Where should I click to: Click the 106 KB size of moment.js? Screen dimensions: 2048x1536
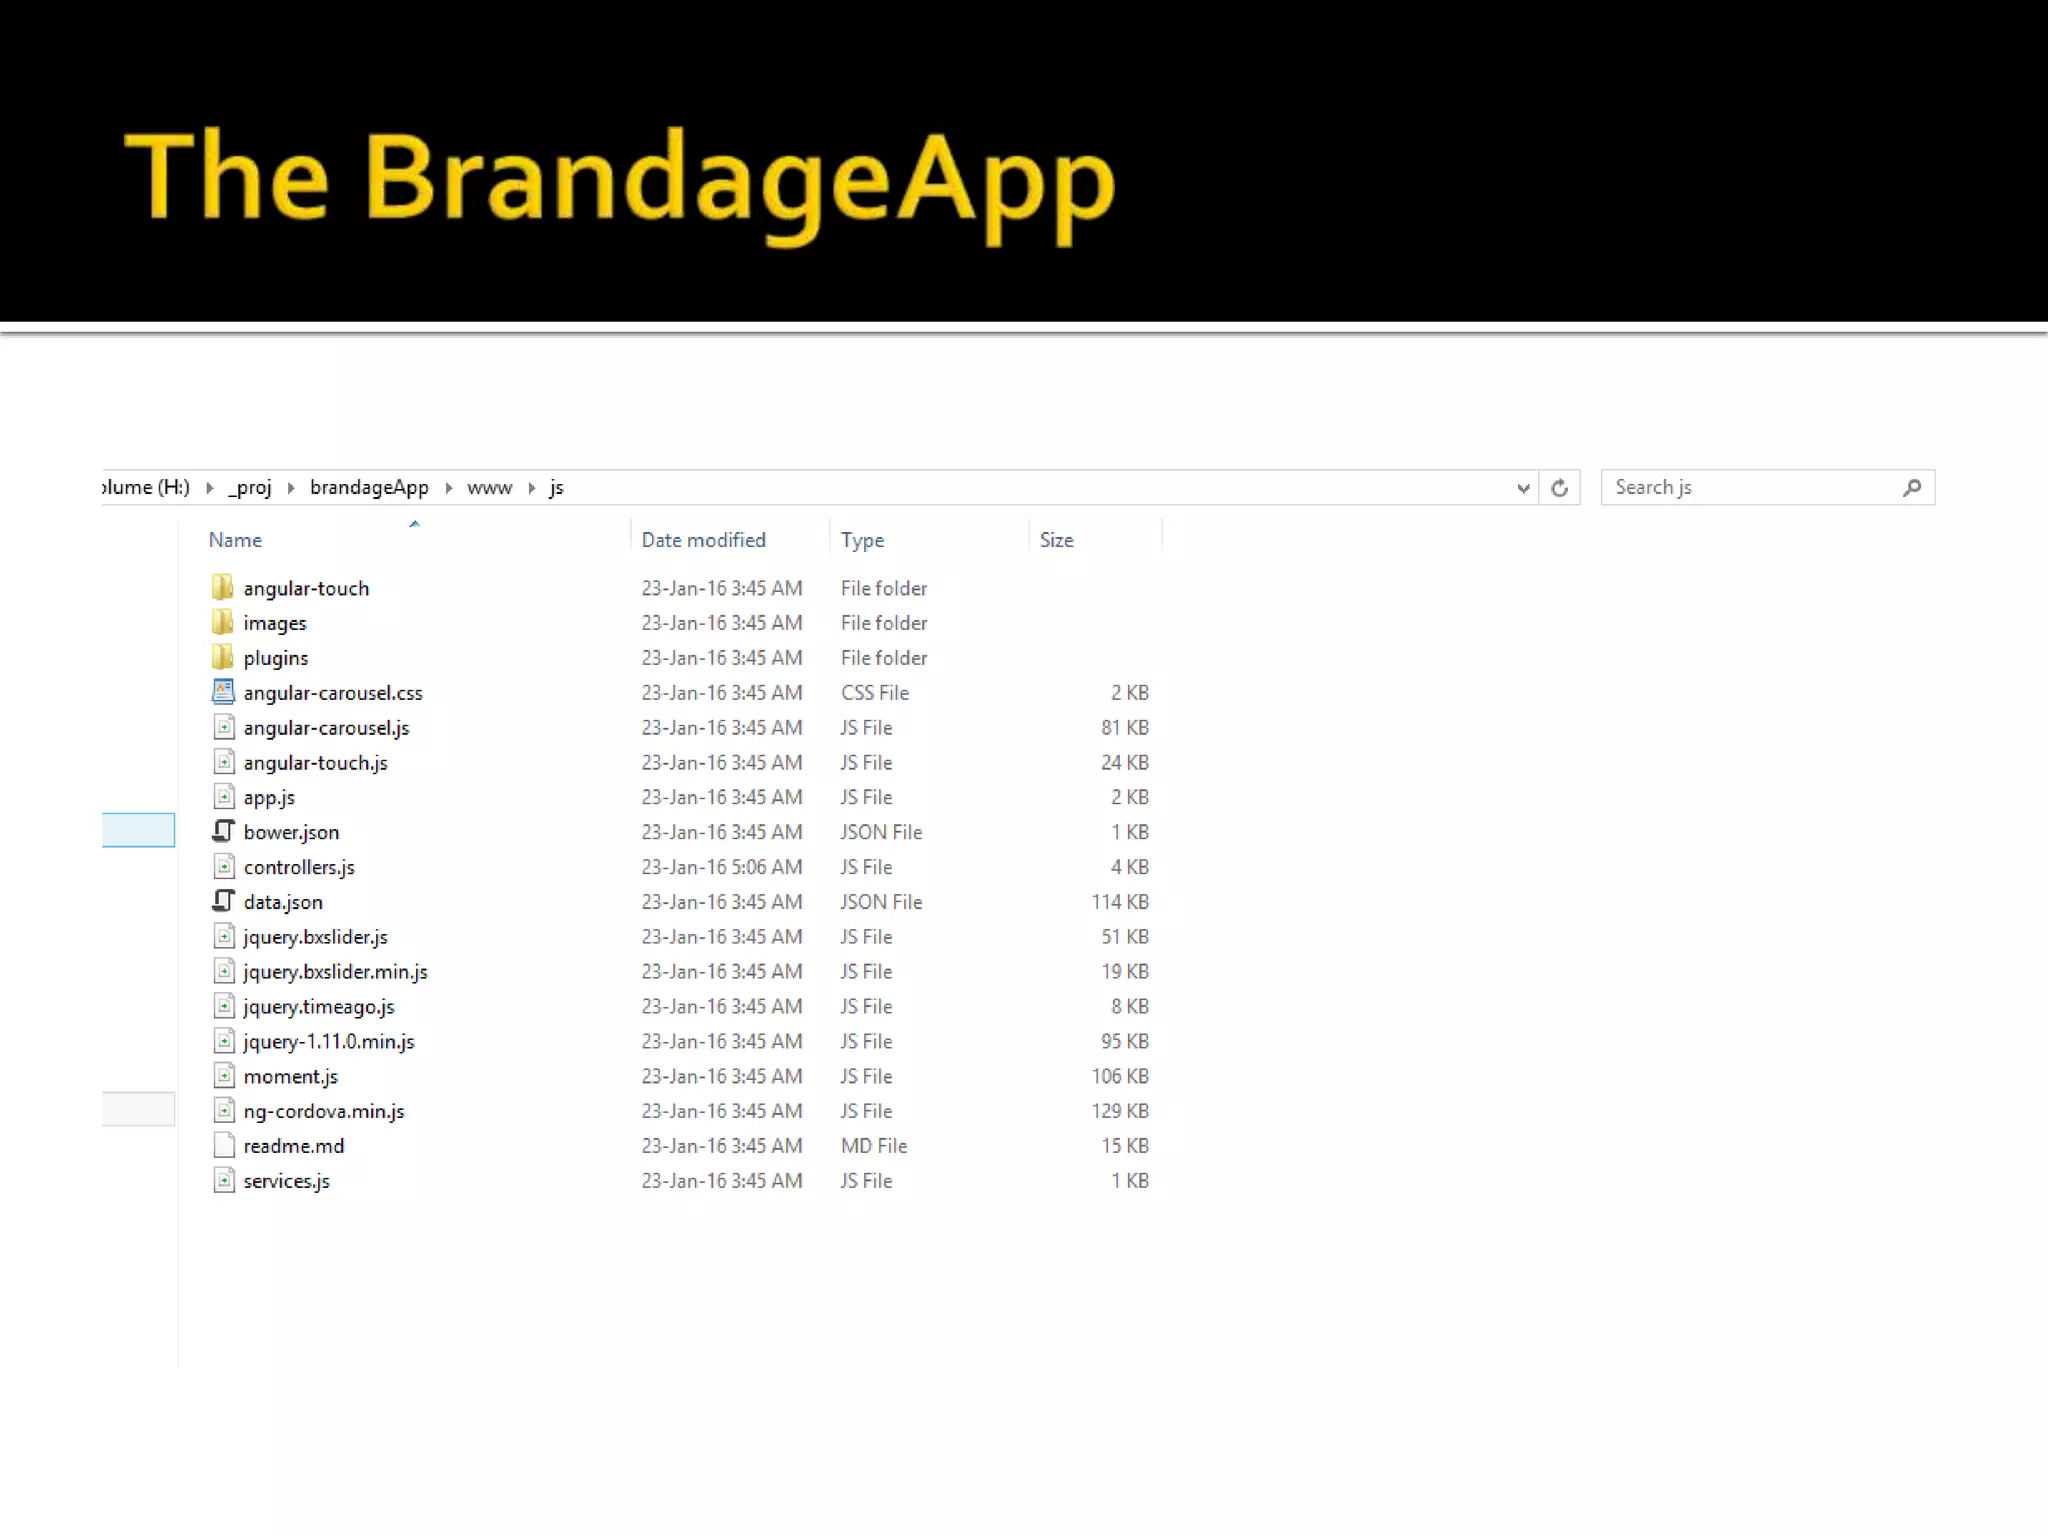(x=1120, y=1077)
